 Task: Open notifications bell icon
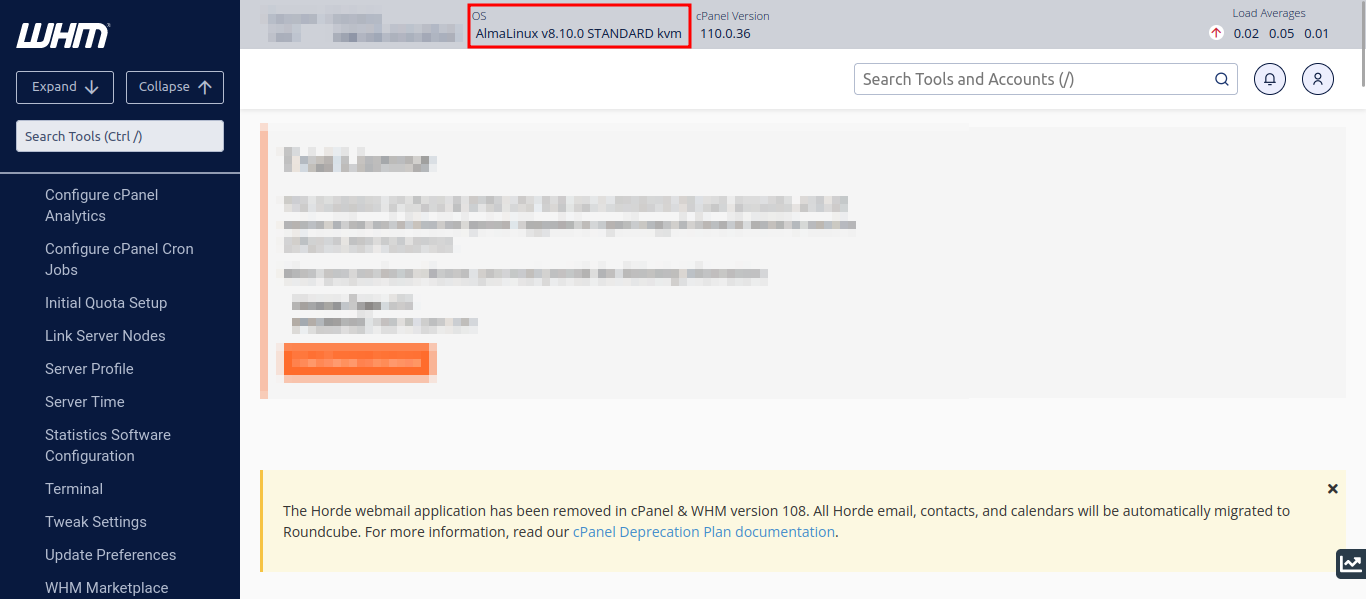pos(1270,79)
